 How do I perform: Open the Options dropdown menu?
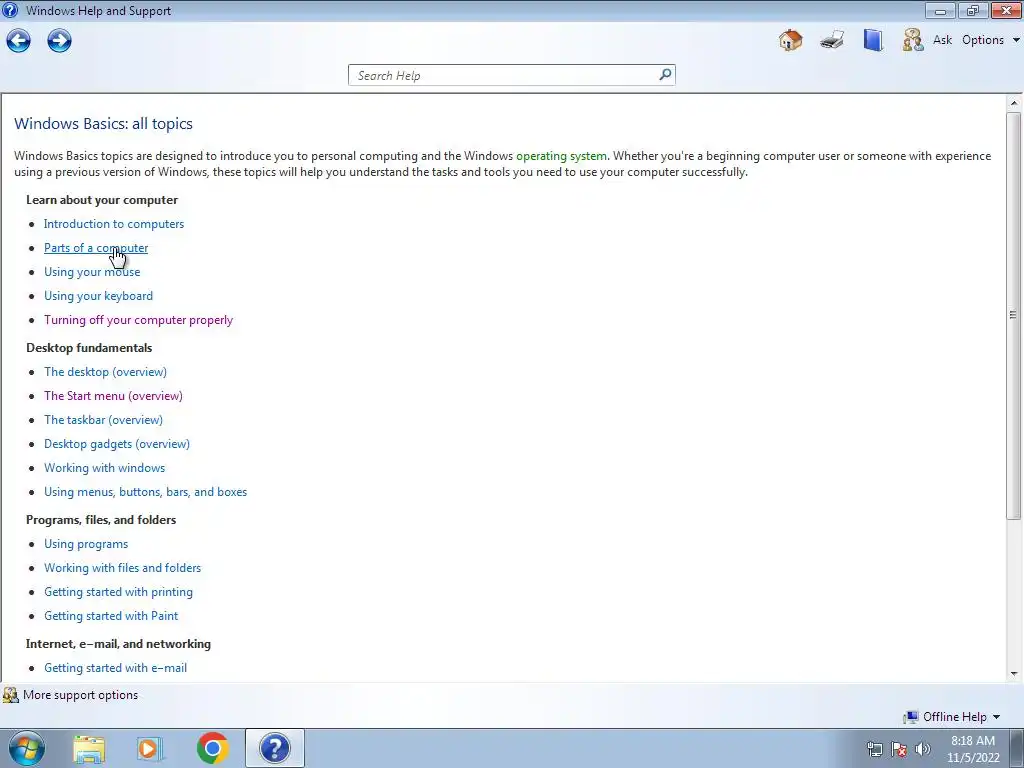click(990, 40)
